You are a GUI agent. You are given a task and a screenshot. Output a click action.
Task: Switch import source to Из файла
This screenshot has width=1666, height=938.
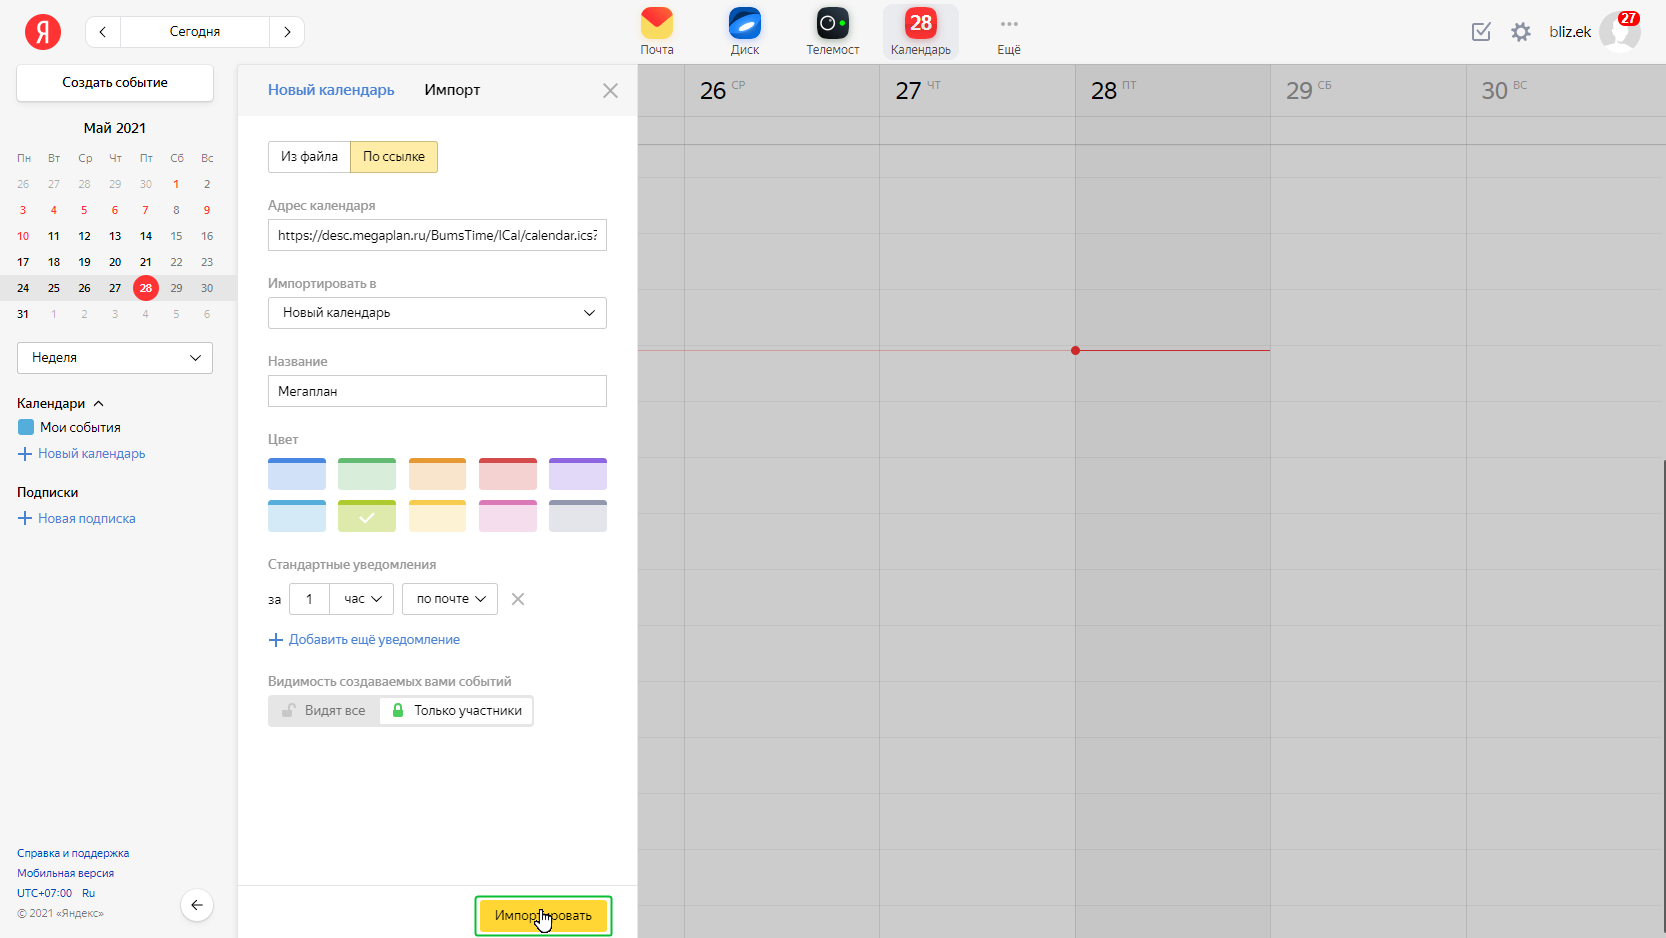pyautogui.click(x=309, y=157)
